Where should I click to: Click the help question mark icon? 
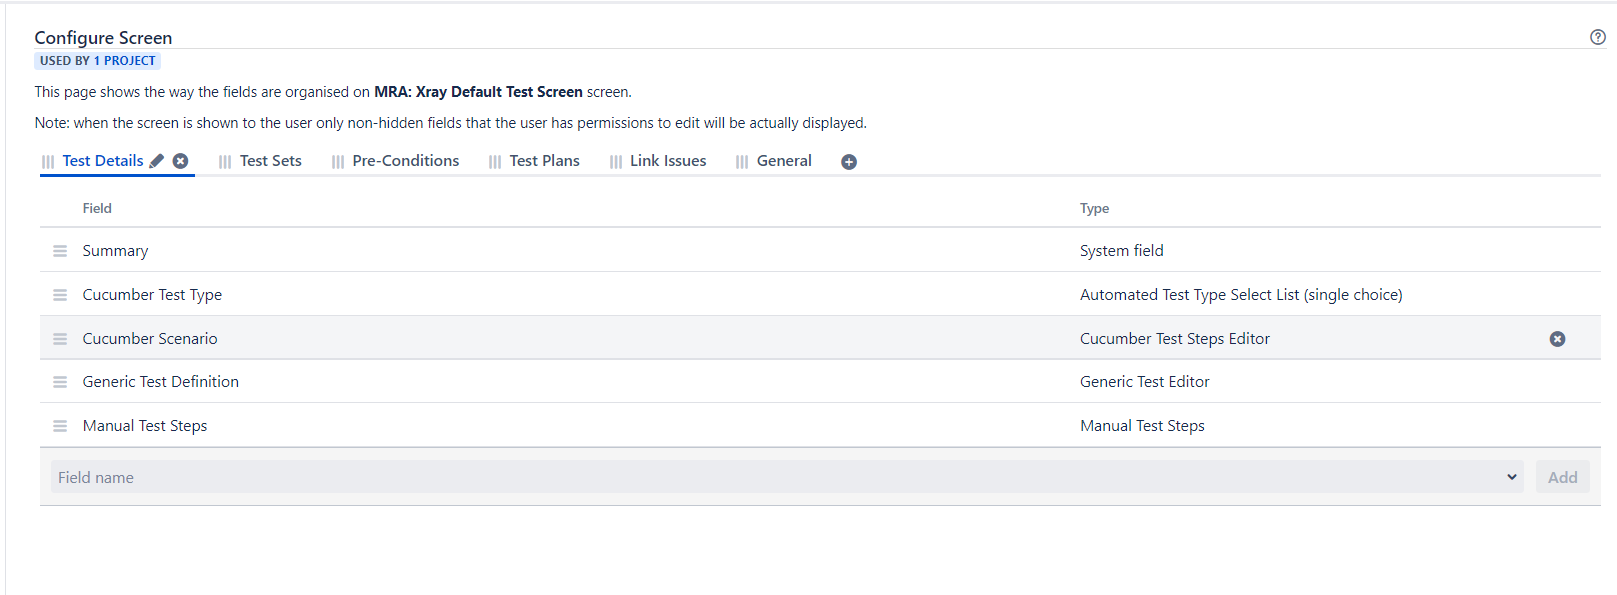[x=1597, y=37]
